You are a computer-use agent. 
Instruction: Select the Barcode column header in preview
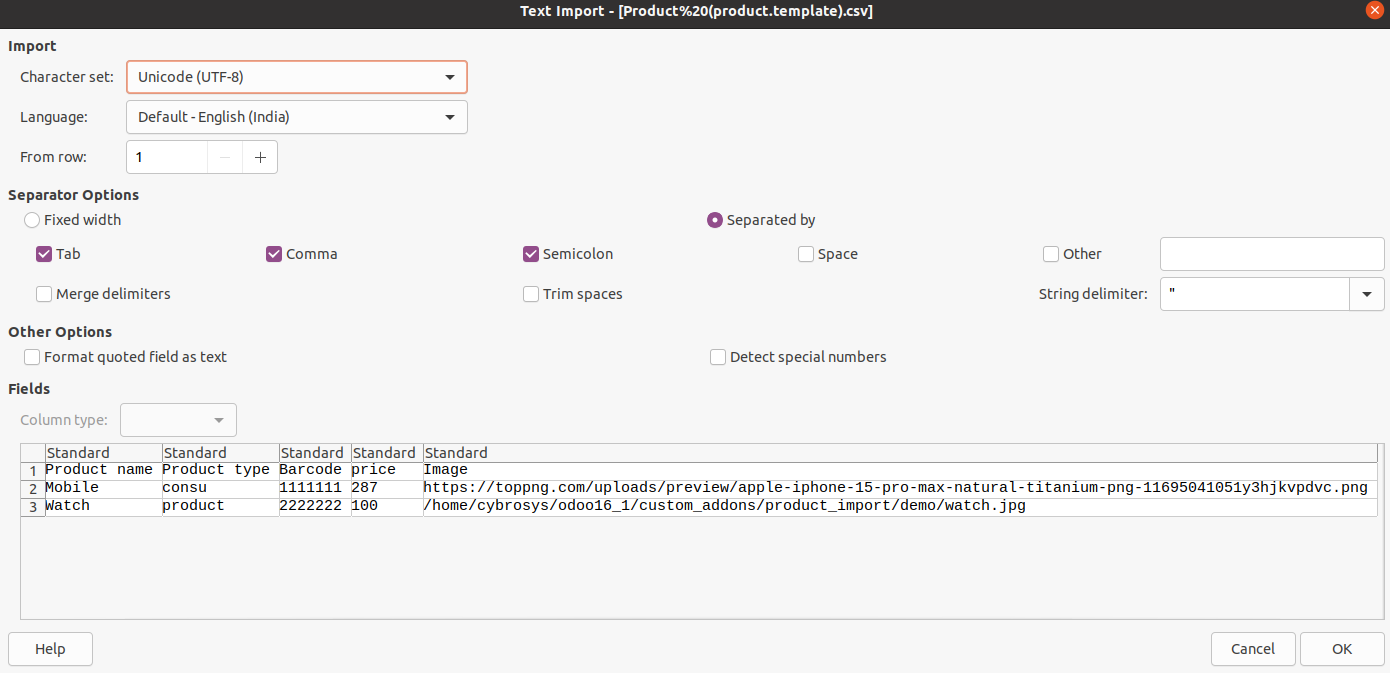point(313,453)
